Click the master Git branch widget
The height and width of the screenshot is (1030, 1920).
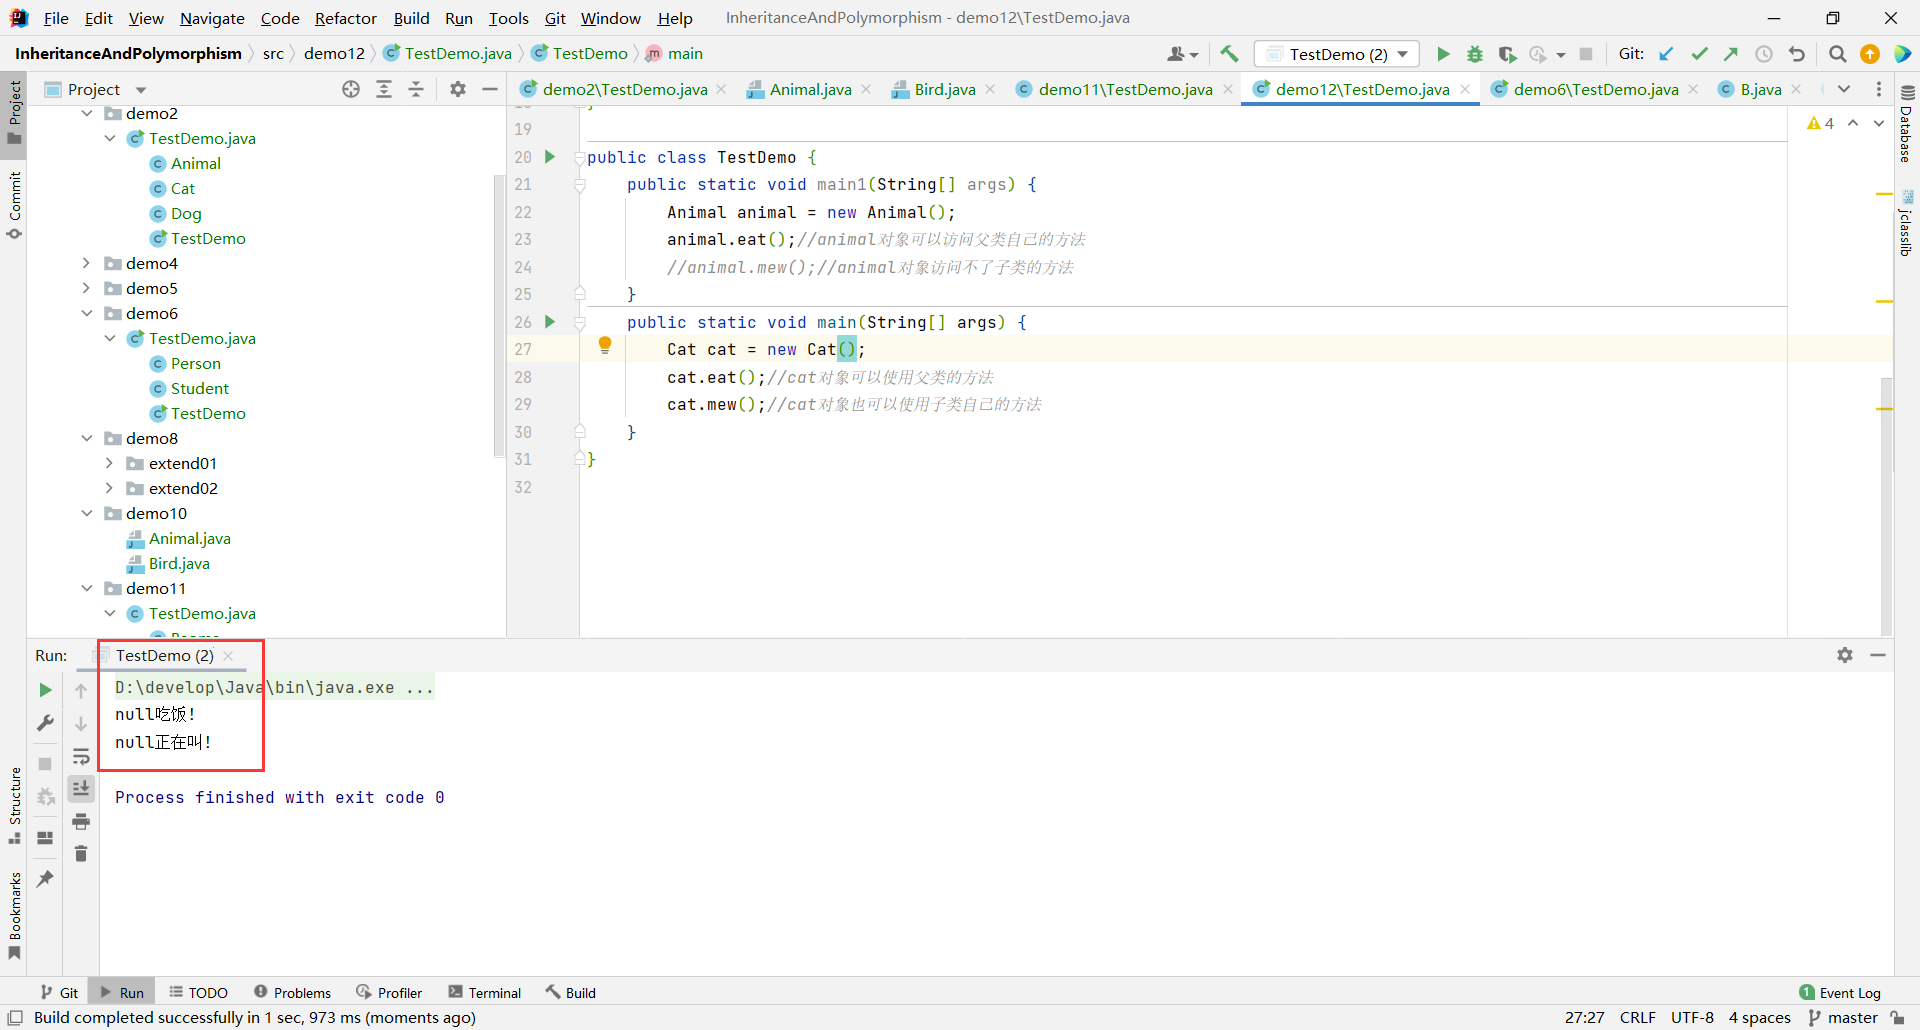[x=1844, y=1018]
